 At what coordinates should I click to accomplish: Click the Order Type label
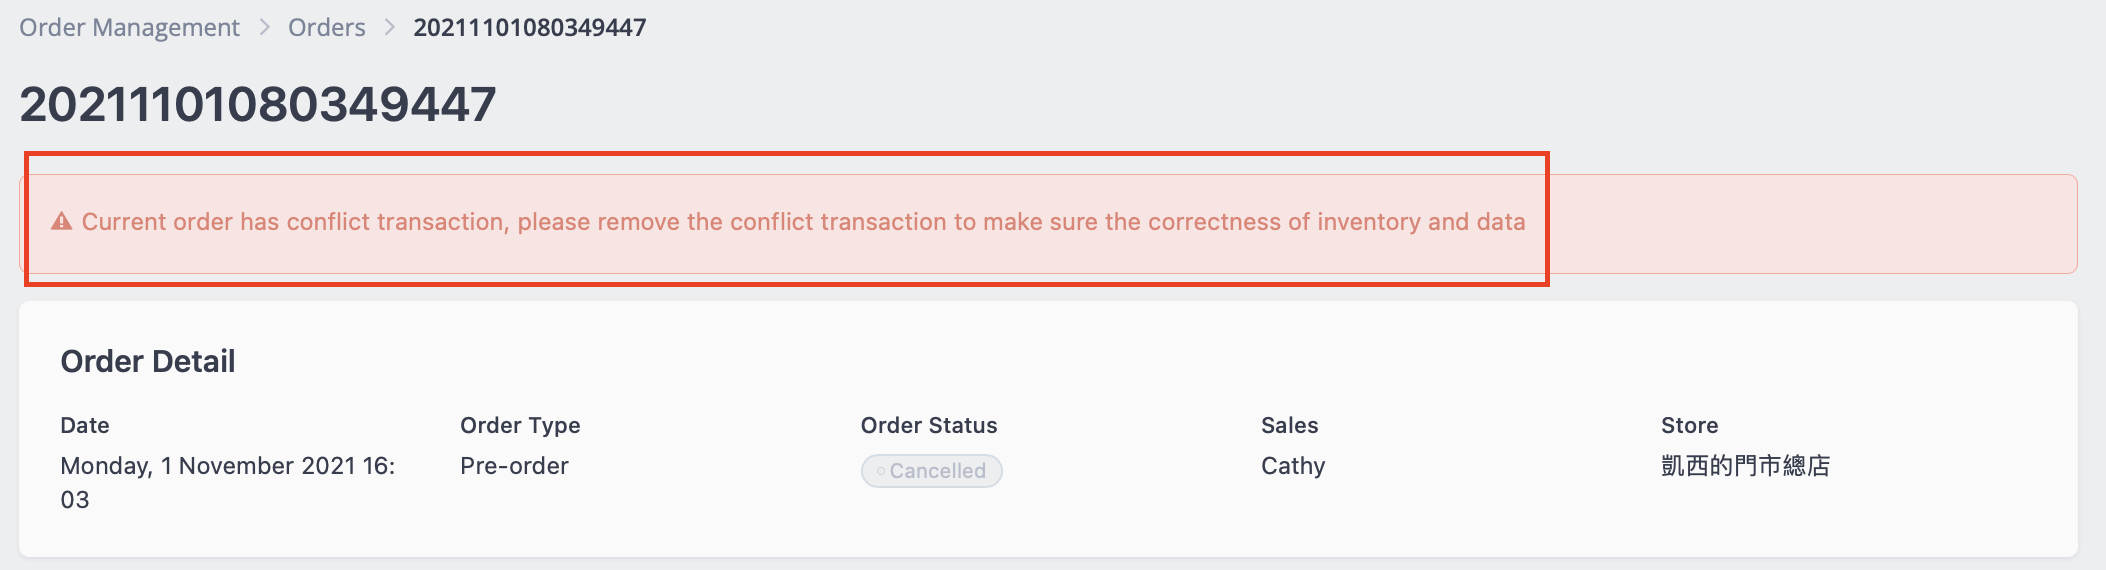pyautogui.click(x=520, y=425)
